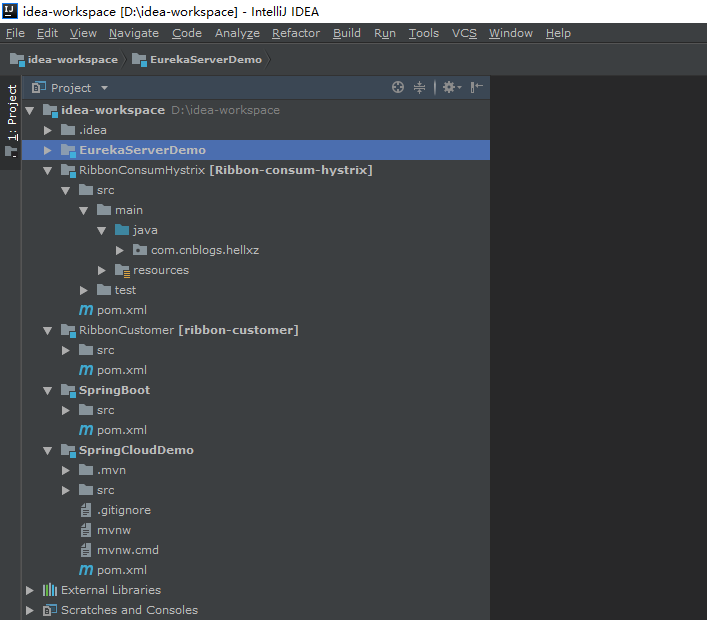Image resolution: width=707 pixels, height=620 pixels.
Task: Open the Run menu
Action: (x=385, y=33)
